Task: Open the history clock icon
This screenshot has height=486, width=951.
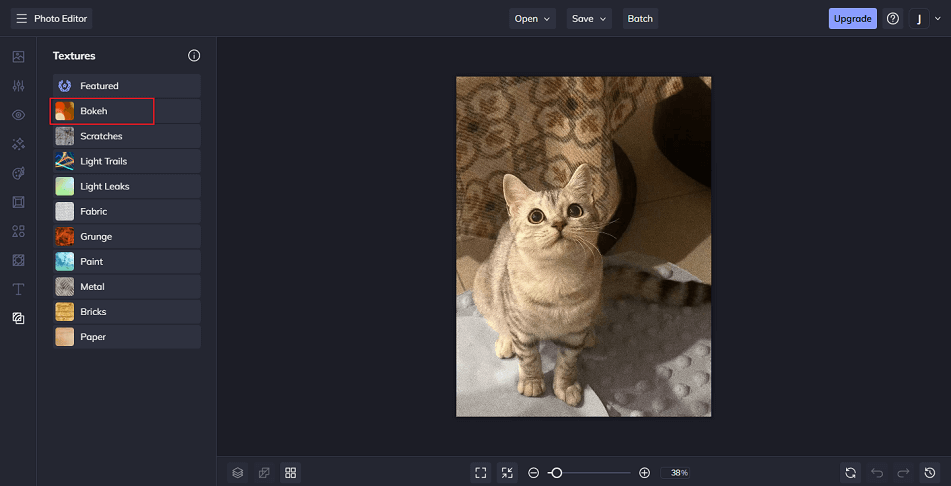Action: coord(930,473)
